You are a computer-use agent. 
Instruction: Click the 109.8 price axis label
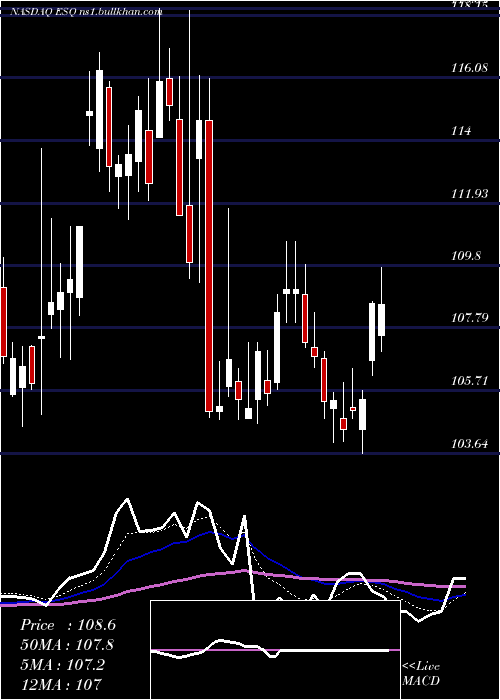coord(467,256)
